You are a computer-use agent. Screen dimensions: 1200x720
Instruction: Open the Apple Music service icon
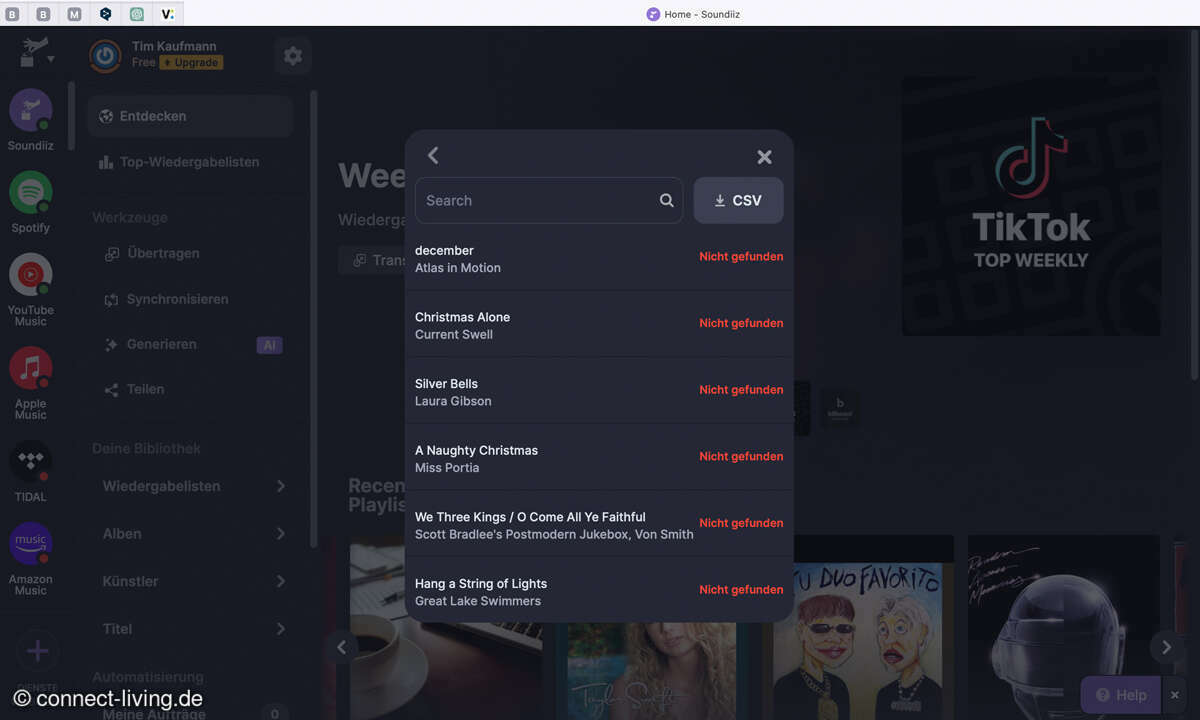(x=31, y=368)
